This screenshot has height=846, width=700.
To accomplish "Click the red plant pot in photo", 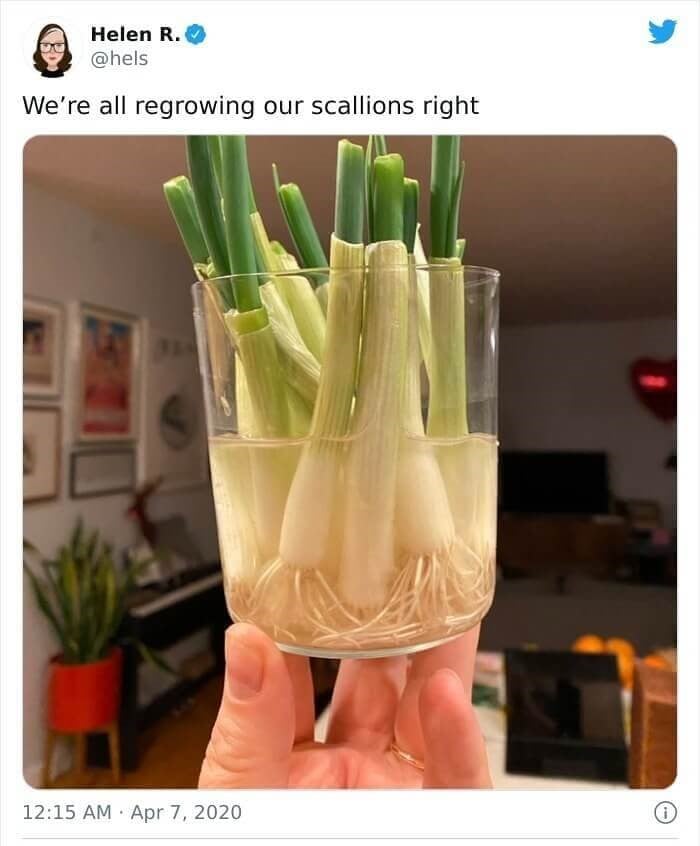I will (x=85, y=692).
